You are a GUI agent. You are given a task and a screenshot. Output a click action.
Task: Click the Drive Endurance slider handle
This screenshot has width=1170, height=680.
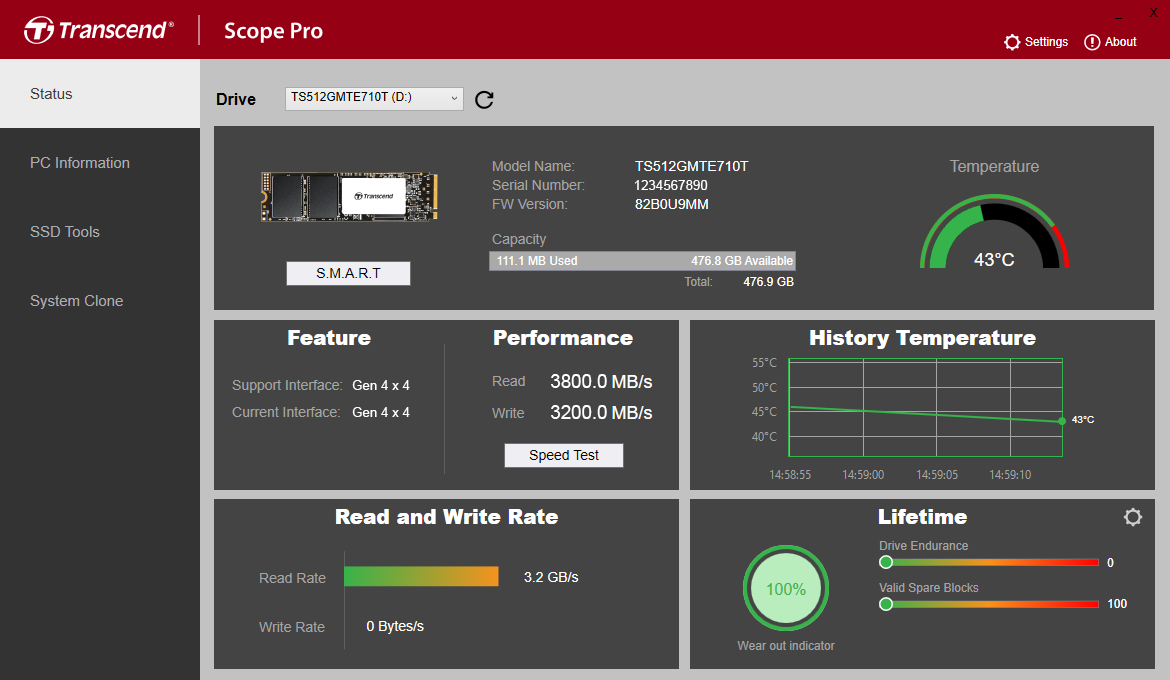886,562
